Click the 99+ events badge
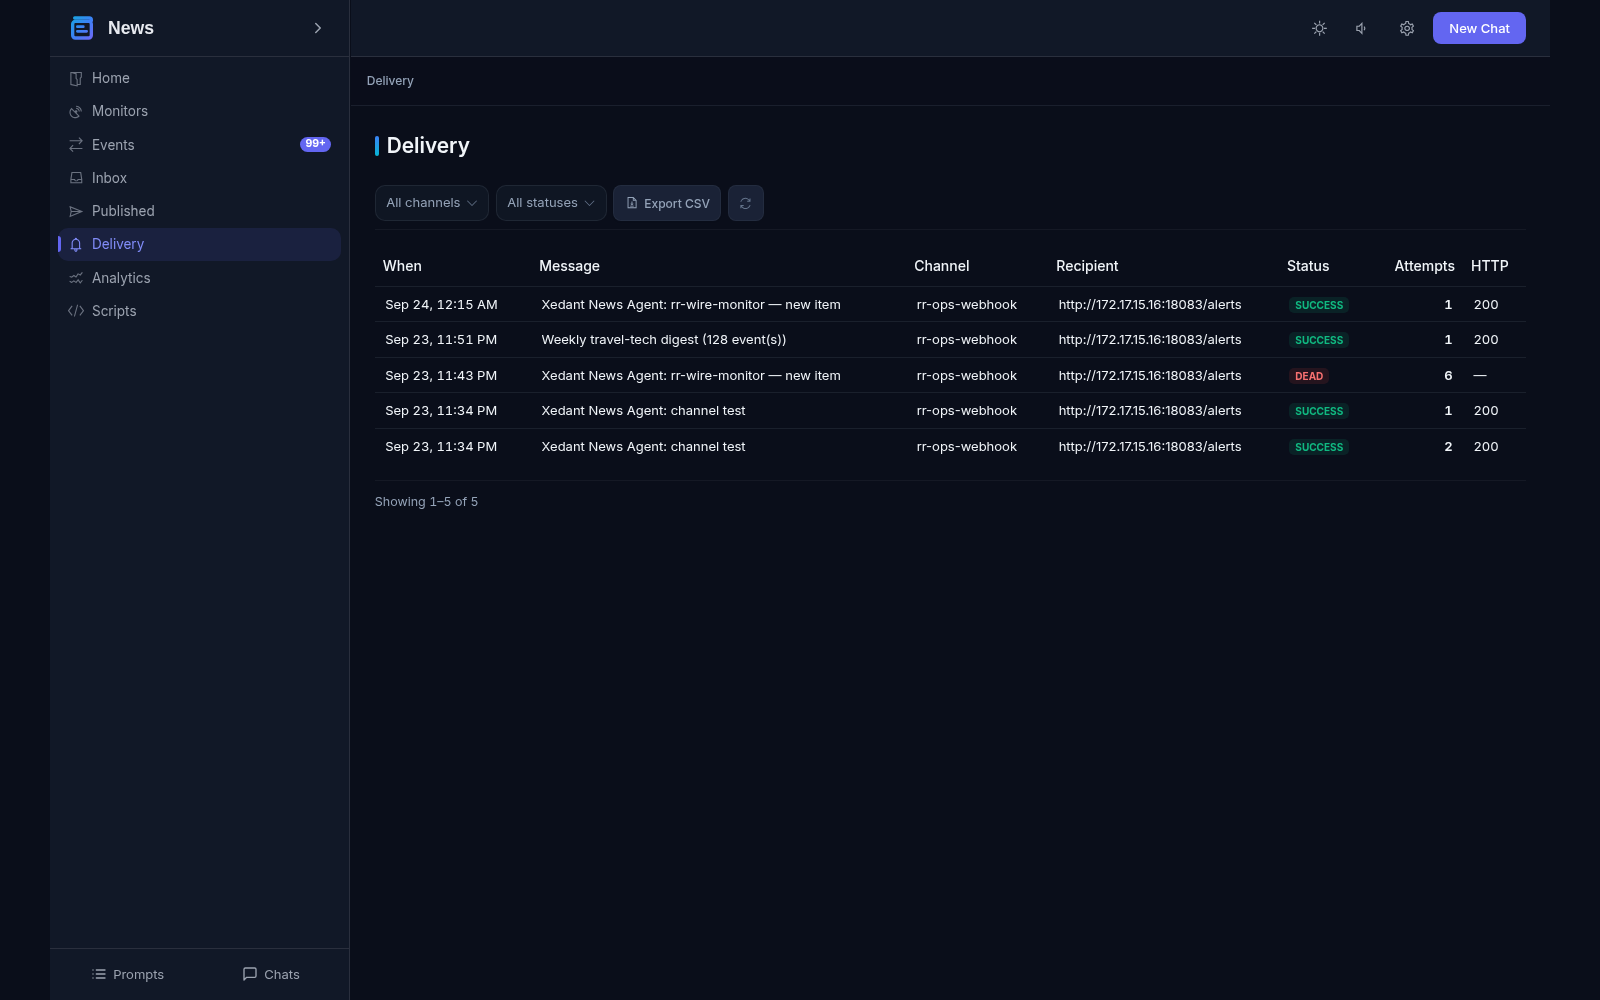The height and width of the screenshot is (1000, 1600). tap(315, 144)
